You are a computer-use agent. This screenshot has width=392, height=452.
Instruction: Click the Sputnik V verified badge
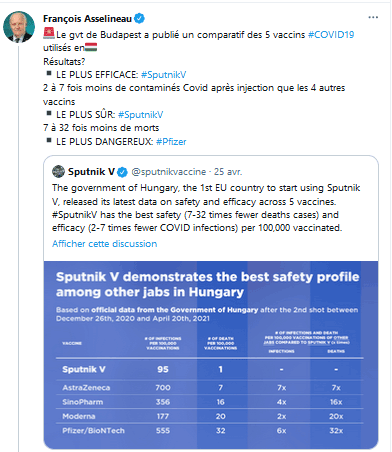122,172
